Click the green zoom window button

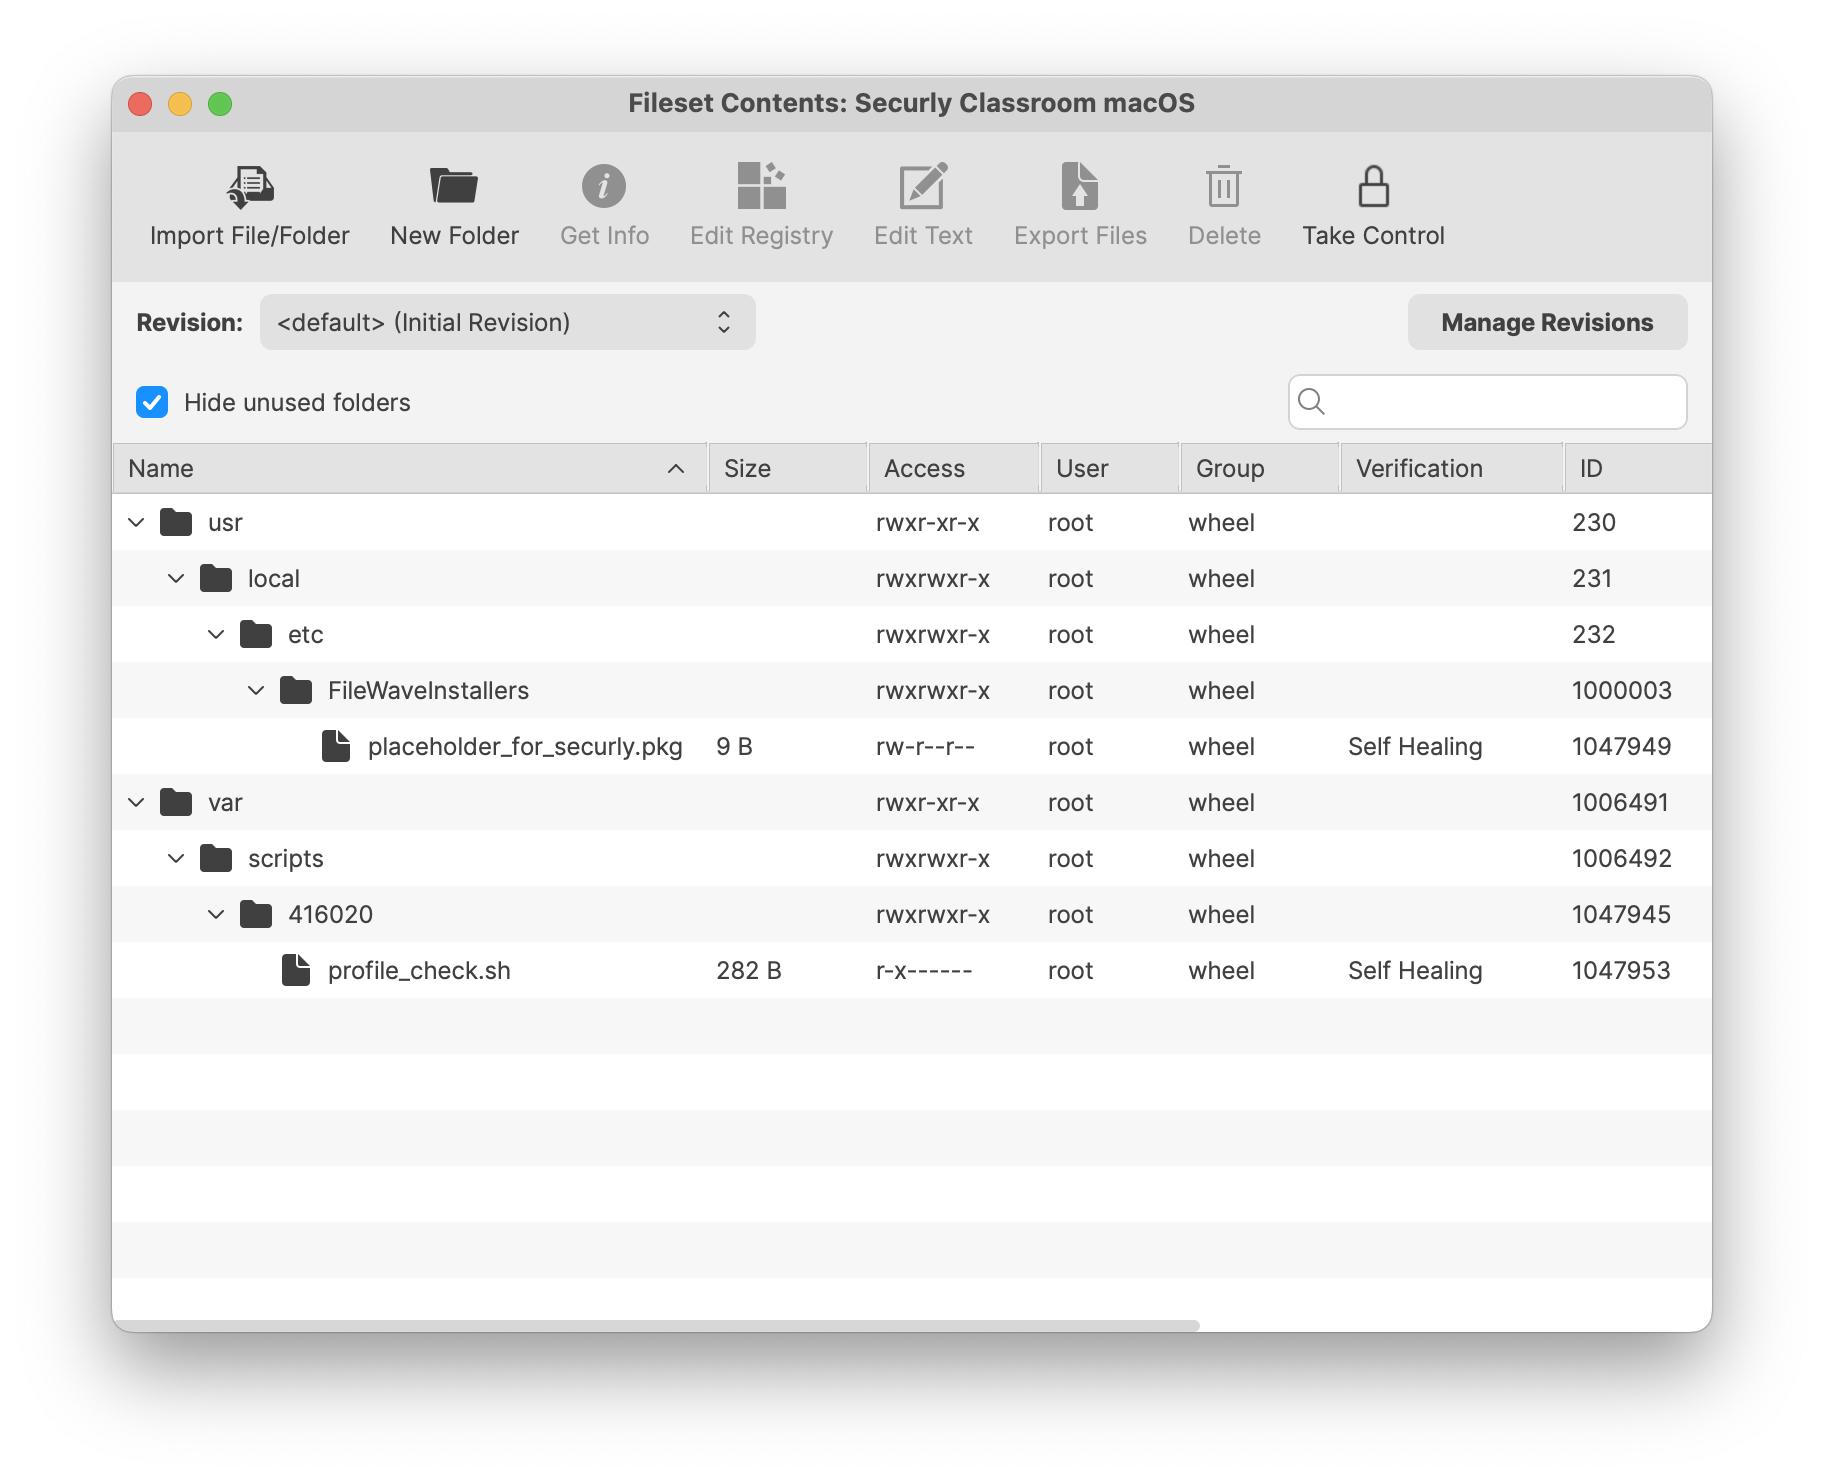tap(220, 104)
